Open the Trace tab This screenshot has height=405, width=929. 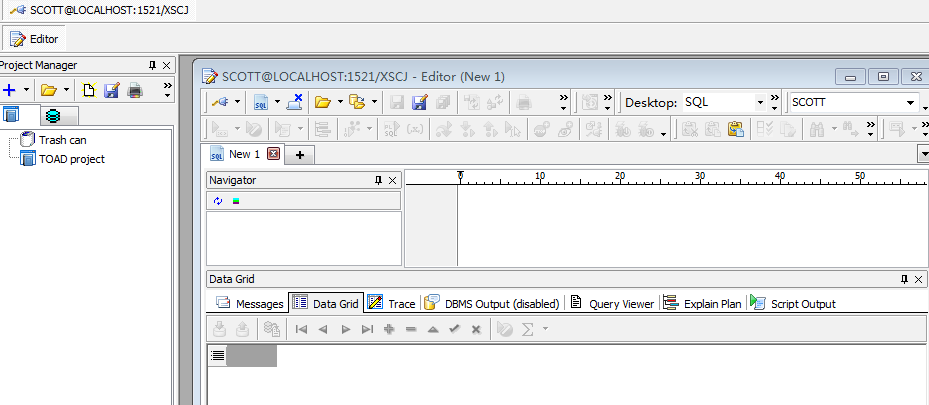392,303
